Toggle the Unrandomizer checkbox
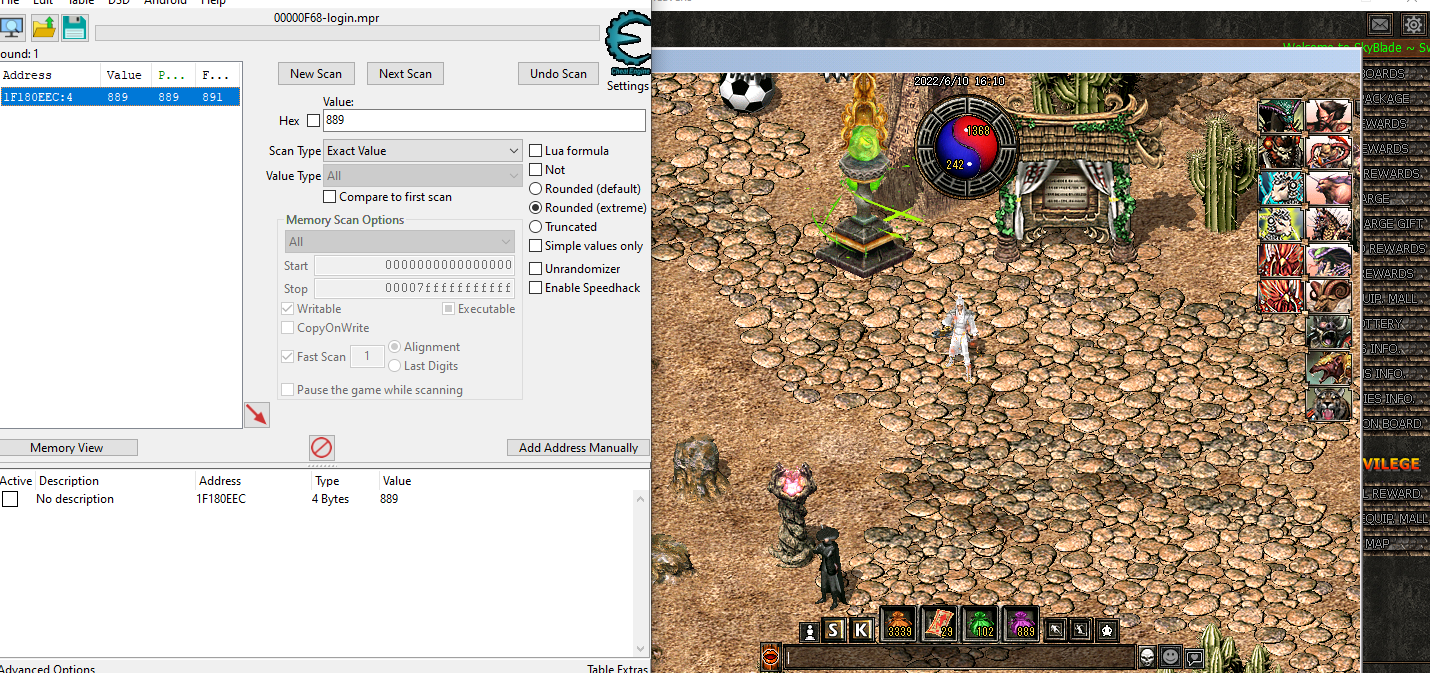Screen dimensions: 1430x673 click(x=536, y=269)
